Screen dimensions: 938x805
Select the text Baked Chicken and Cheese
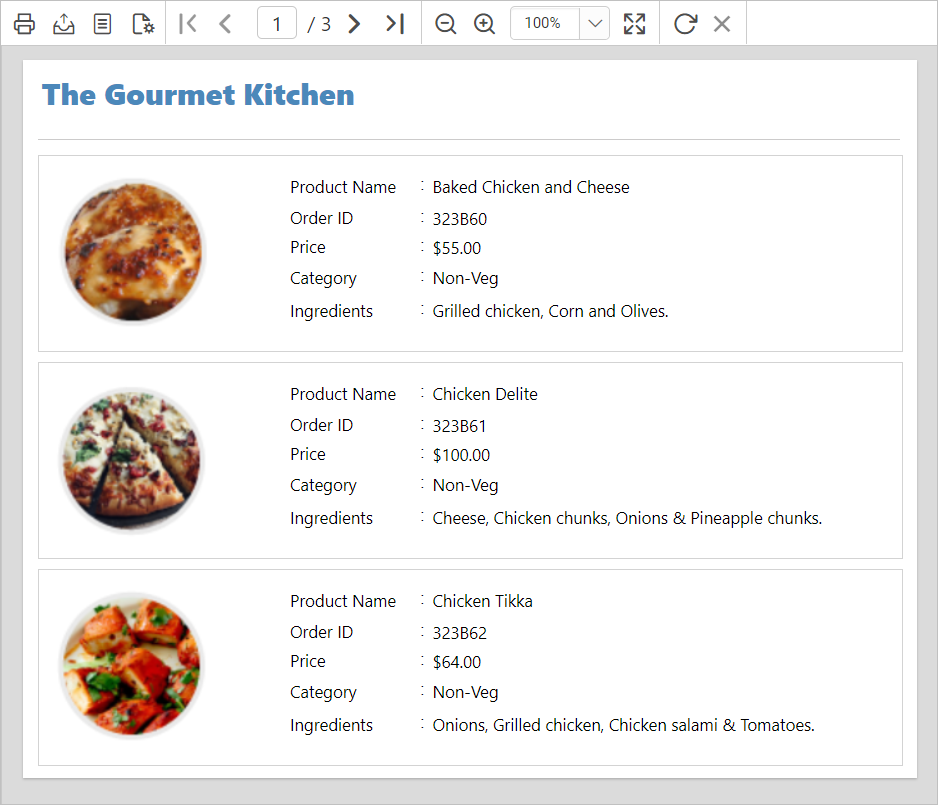(x=531, y=187)
